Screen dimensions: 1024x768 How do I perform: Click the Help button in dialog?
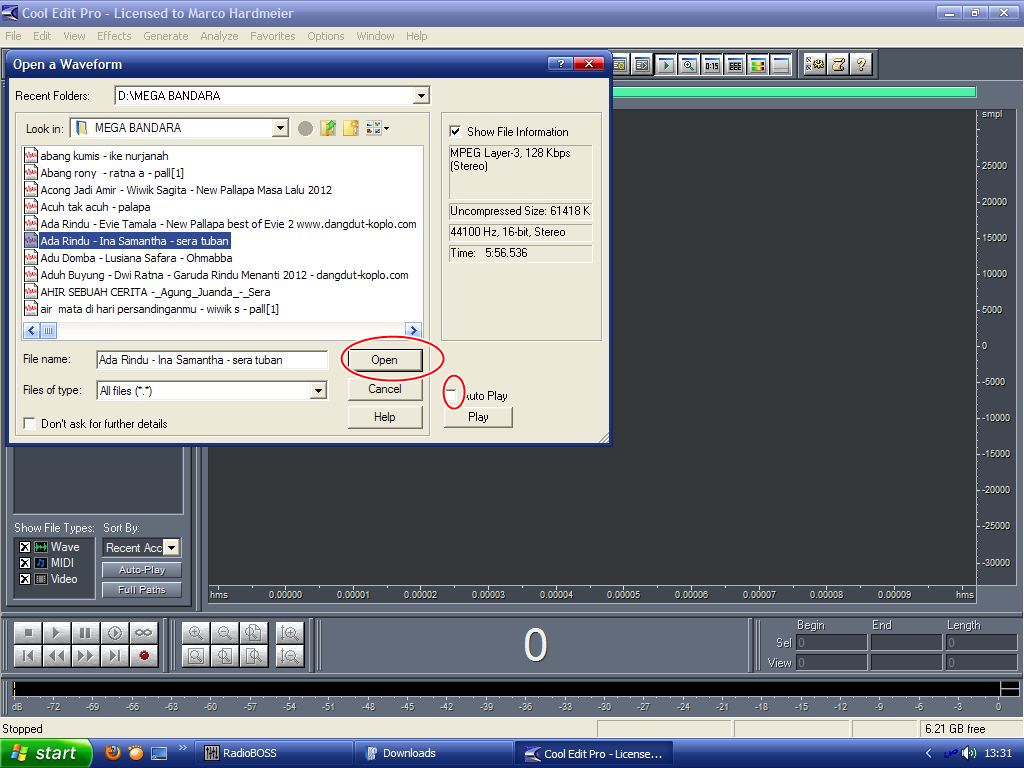coord(385,417)
